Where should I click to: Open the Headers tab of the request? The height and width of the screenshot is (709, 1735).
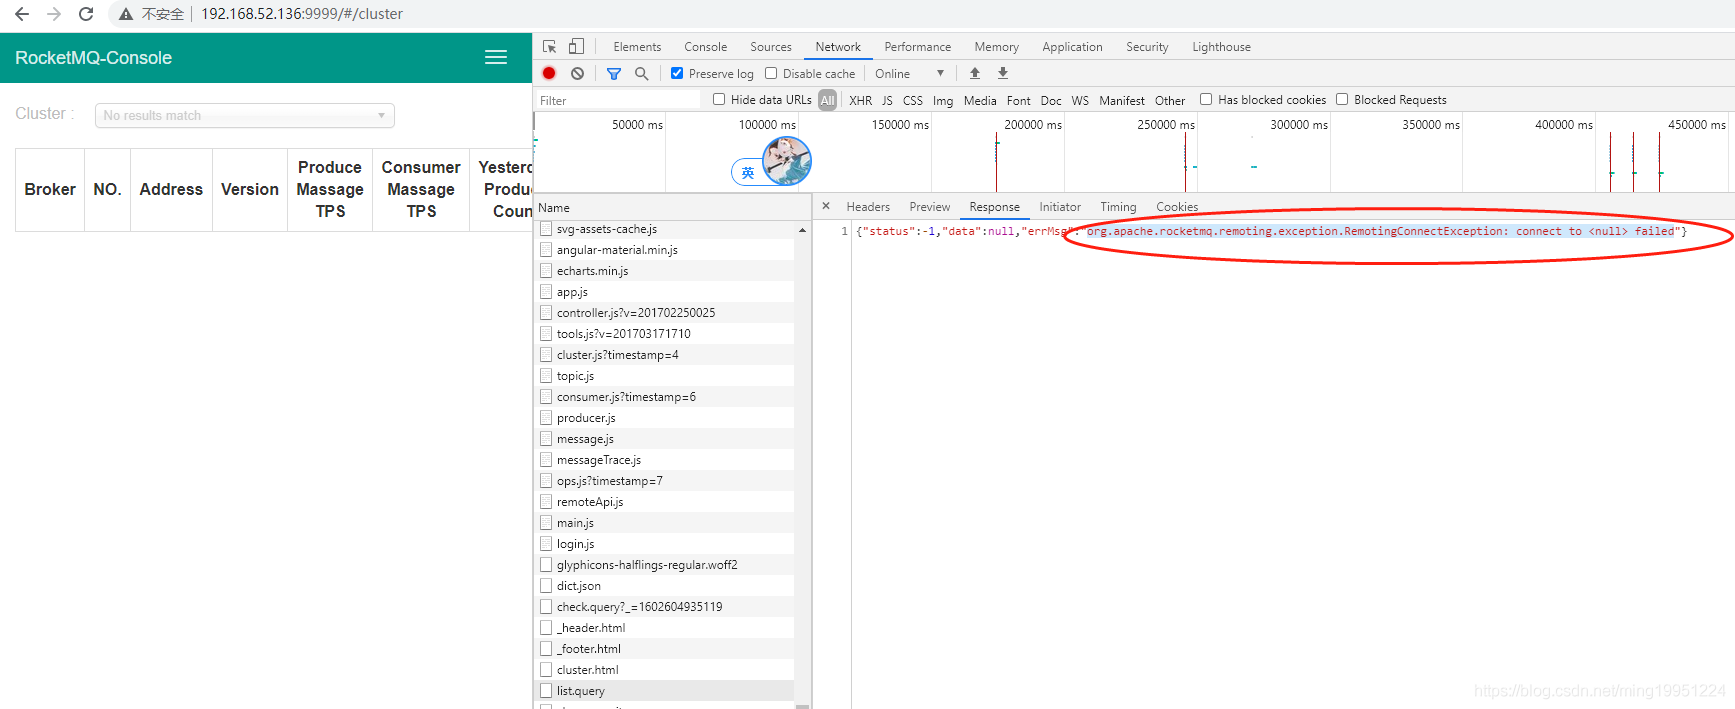(868, 206)
